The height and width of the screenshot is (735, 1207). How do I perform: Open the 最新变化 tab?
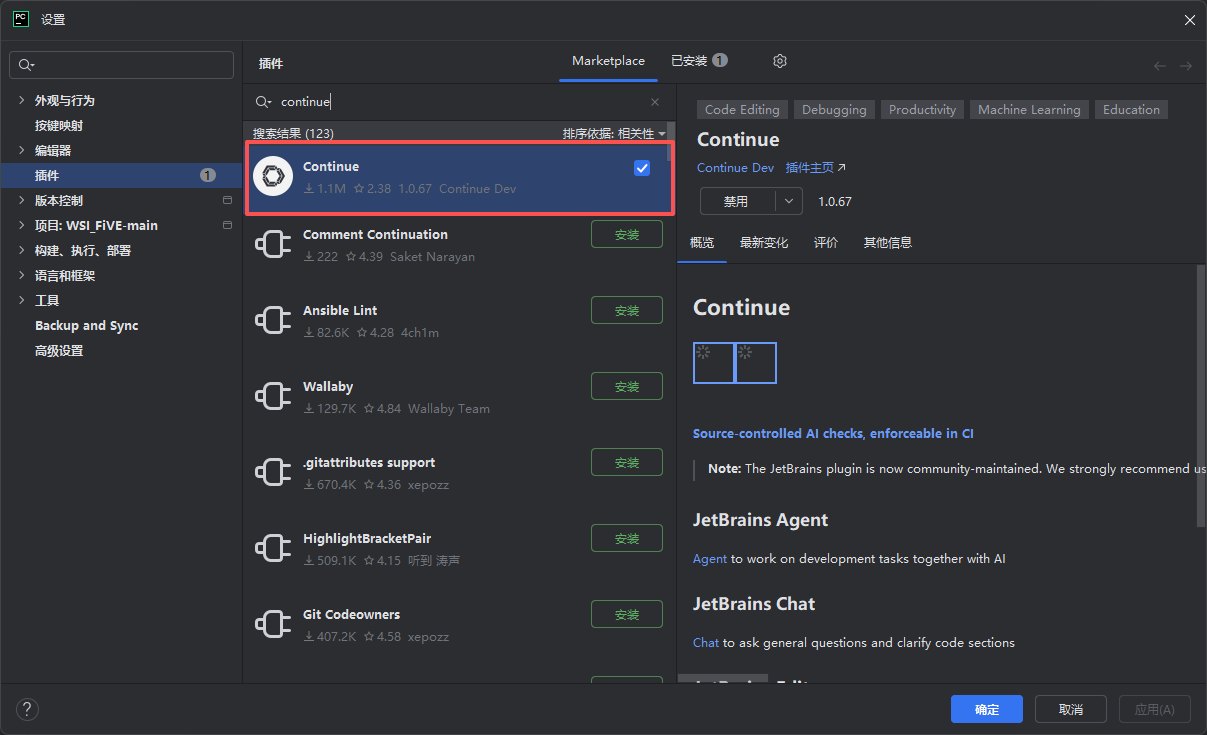pyautogui.click(x=764, y=243)
